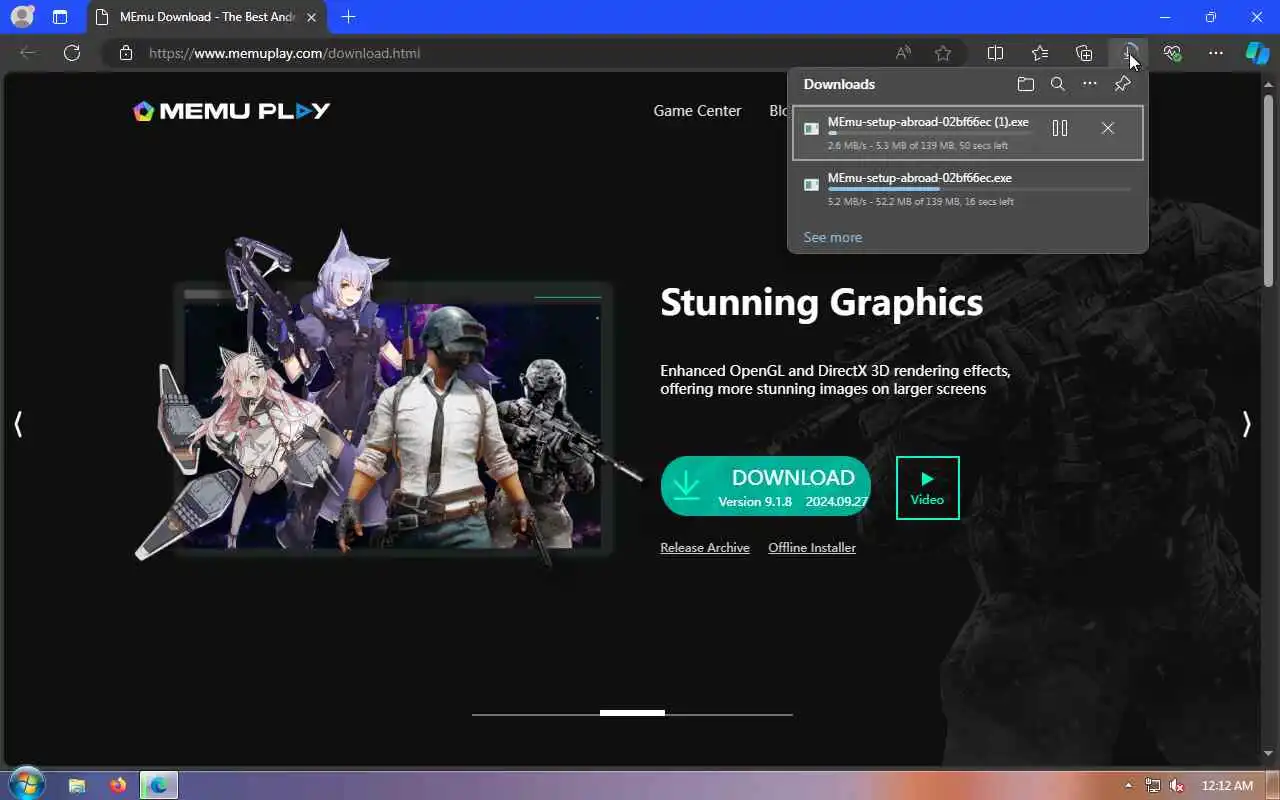Screen dimensions: 1280x800
Task: Click the address bar URL
Action: [284, 53]
